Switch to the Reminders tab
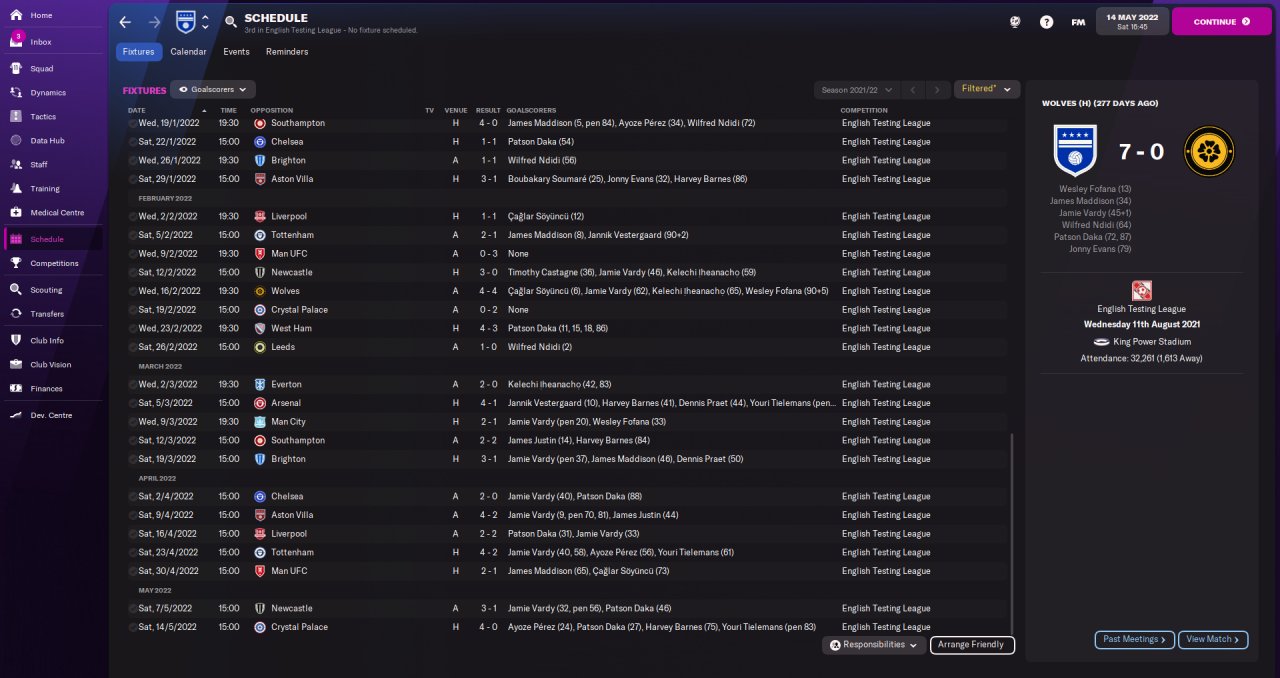This screenshot has height=678, width=1280. 287,52
